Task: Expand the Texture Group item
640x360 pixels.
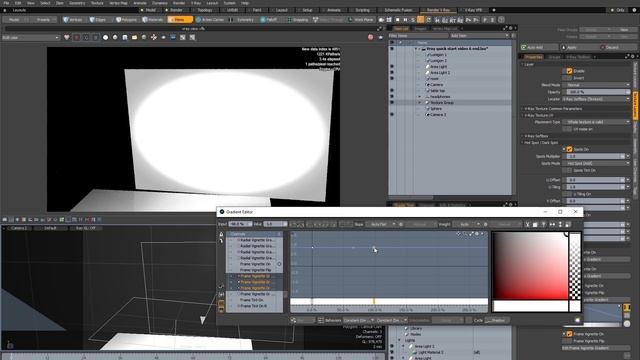Action: coord(419,103)
